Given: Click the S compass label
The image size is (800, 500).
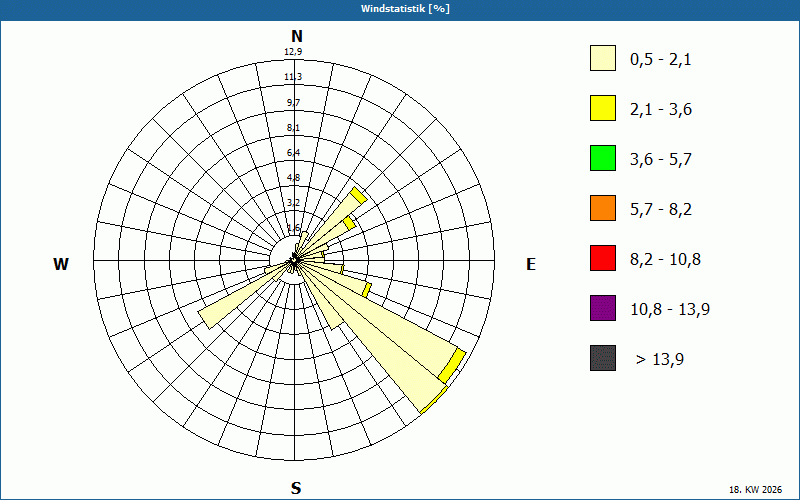Looking at the screenshot, I should [296, 488].
